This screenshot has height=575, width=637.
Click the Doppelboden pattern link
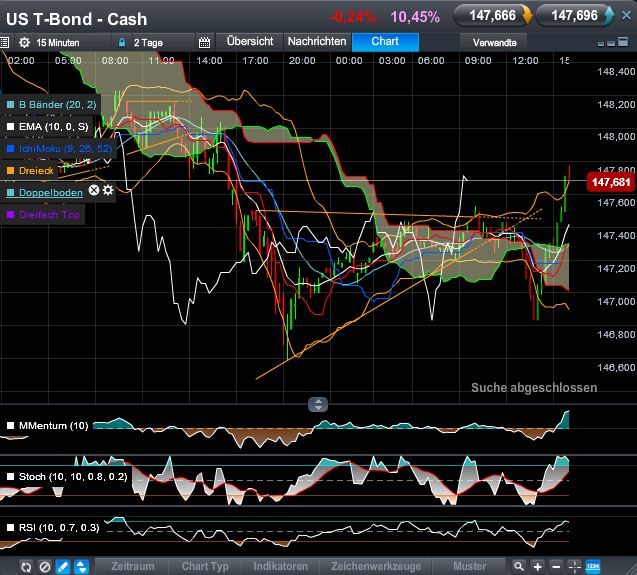pyautogui.click(x=51, y=193)
